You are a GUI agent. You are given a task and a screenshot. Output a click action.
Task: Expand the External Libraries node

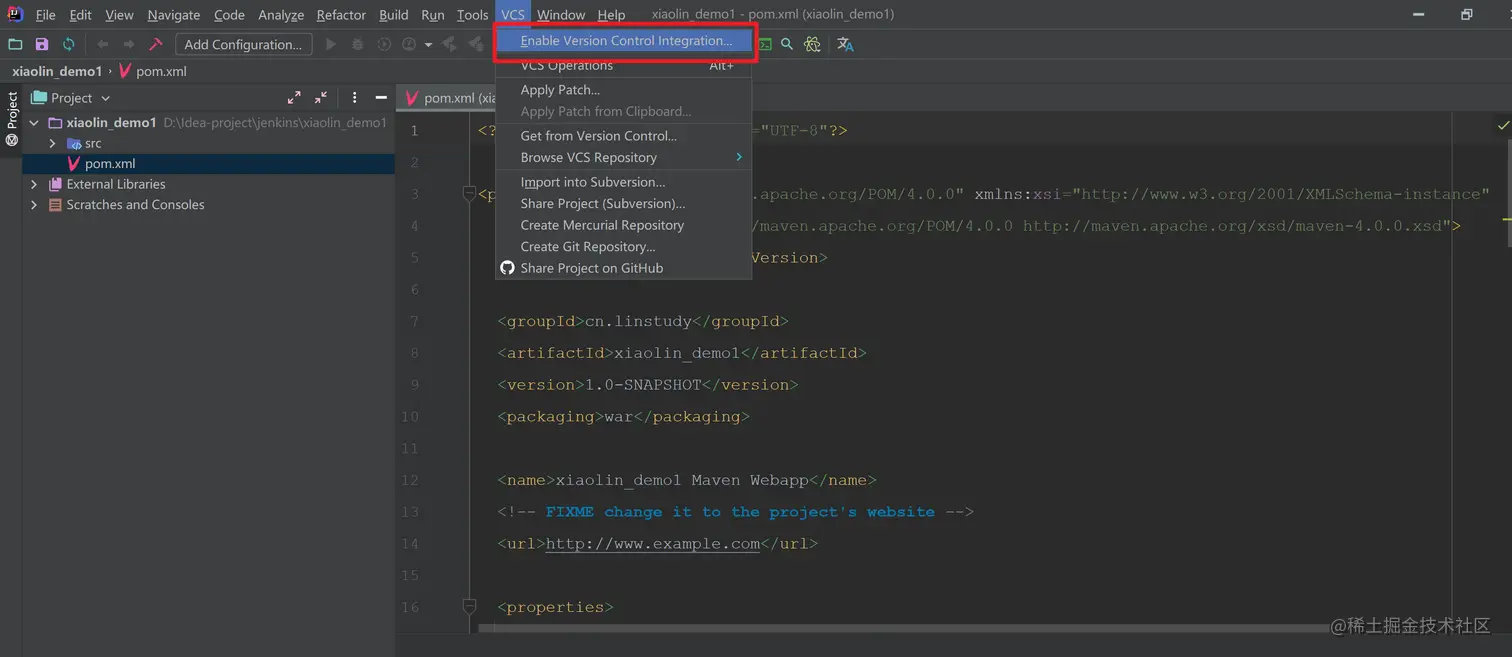[x=34, y=184]
